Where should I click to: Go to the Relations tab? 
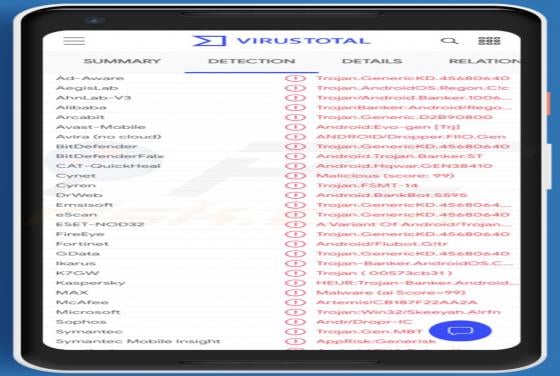[x=485, y=61]
